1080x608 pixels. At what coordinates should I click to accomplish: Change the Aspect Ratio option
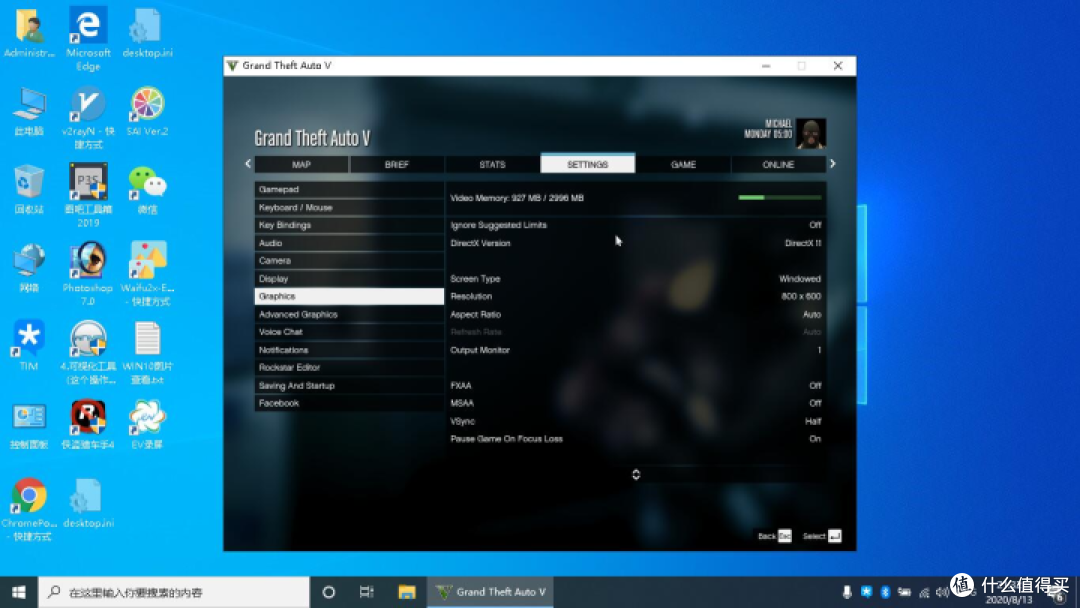pyautogui.click(x=635, y=315)
